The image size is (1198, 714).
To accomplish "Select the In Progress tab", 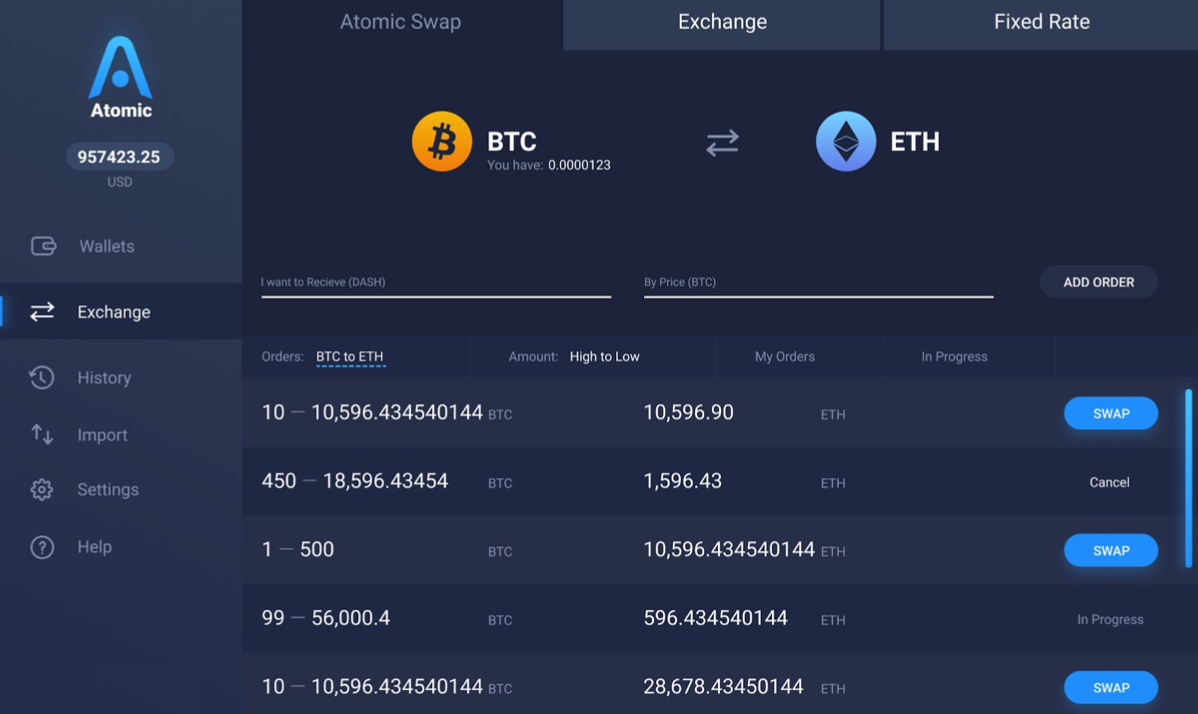I will 954,357.
